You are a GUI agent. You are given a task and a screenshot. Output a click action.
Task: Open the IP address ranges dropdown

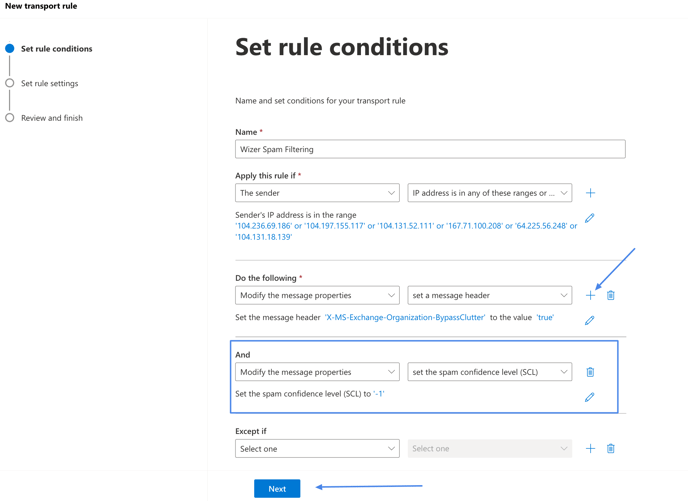[490, 193]
